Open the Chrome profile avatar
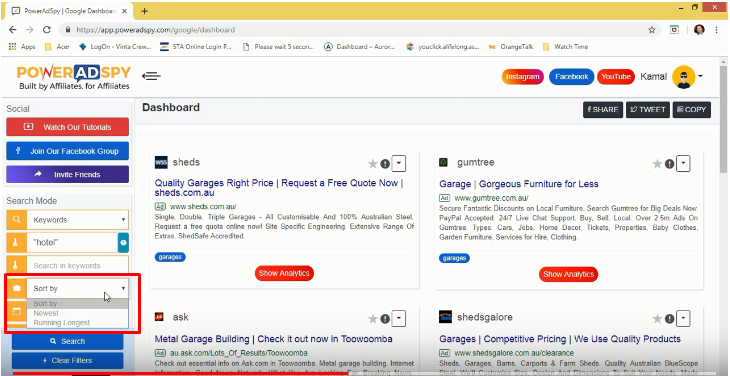This screenshot has width=730, height=376. pos(699,30)
